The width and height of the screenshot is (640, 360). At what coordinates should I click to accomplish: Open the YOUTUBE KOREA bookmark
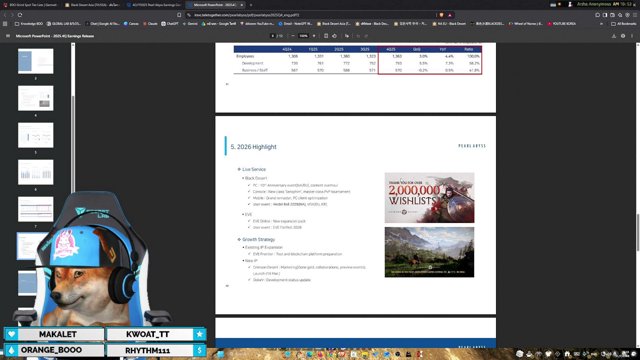click(x=562, y=24)
